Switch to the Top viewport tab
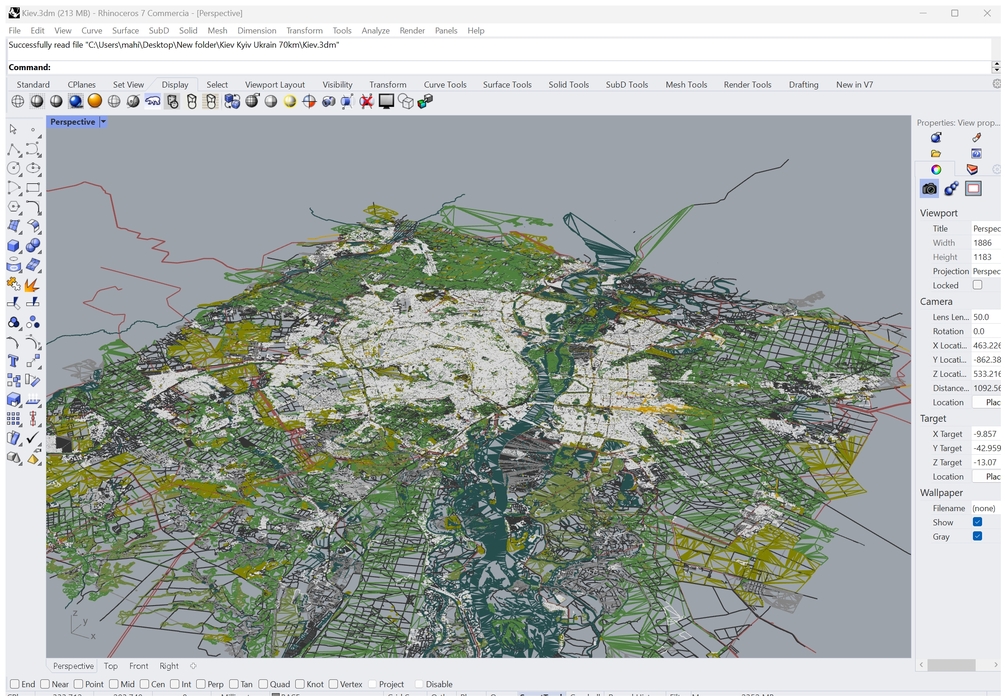This screenshot has height=700, width=1005. [110, 666]
